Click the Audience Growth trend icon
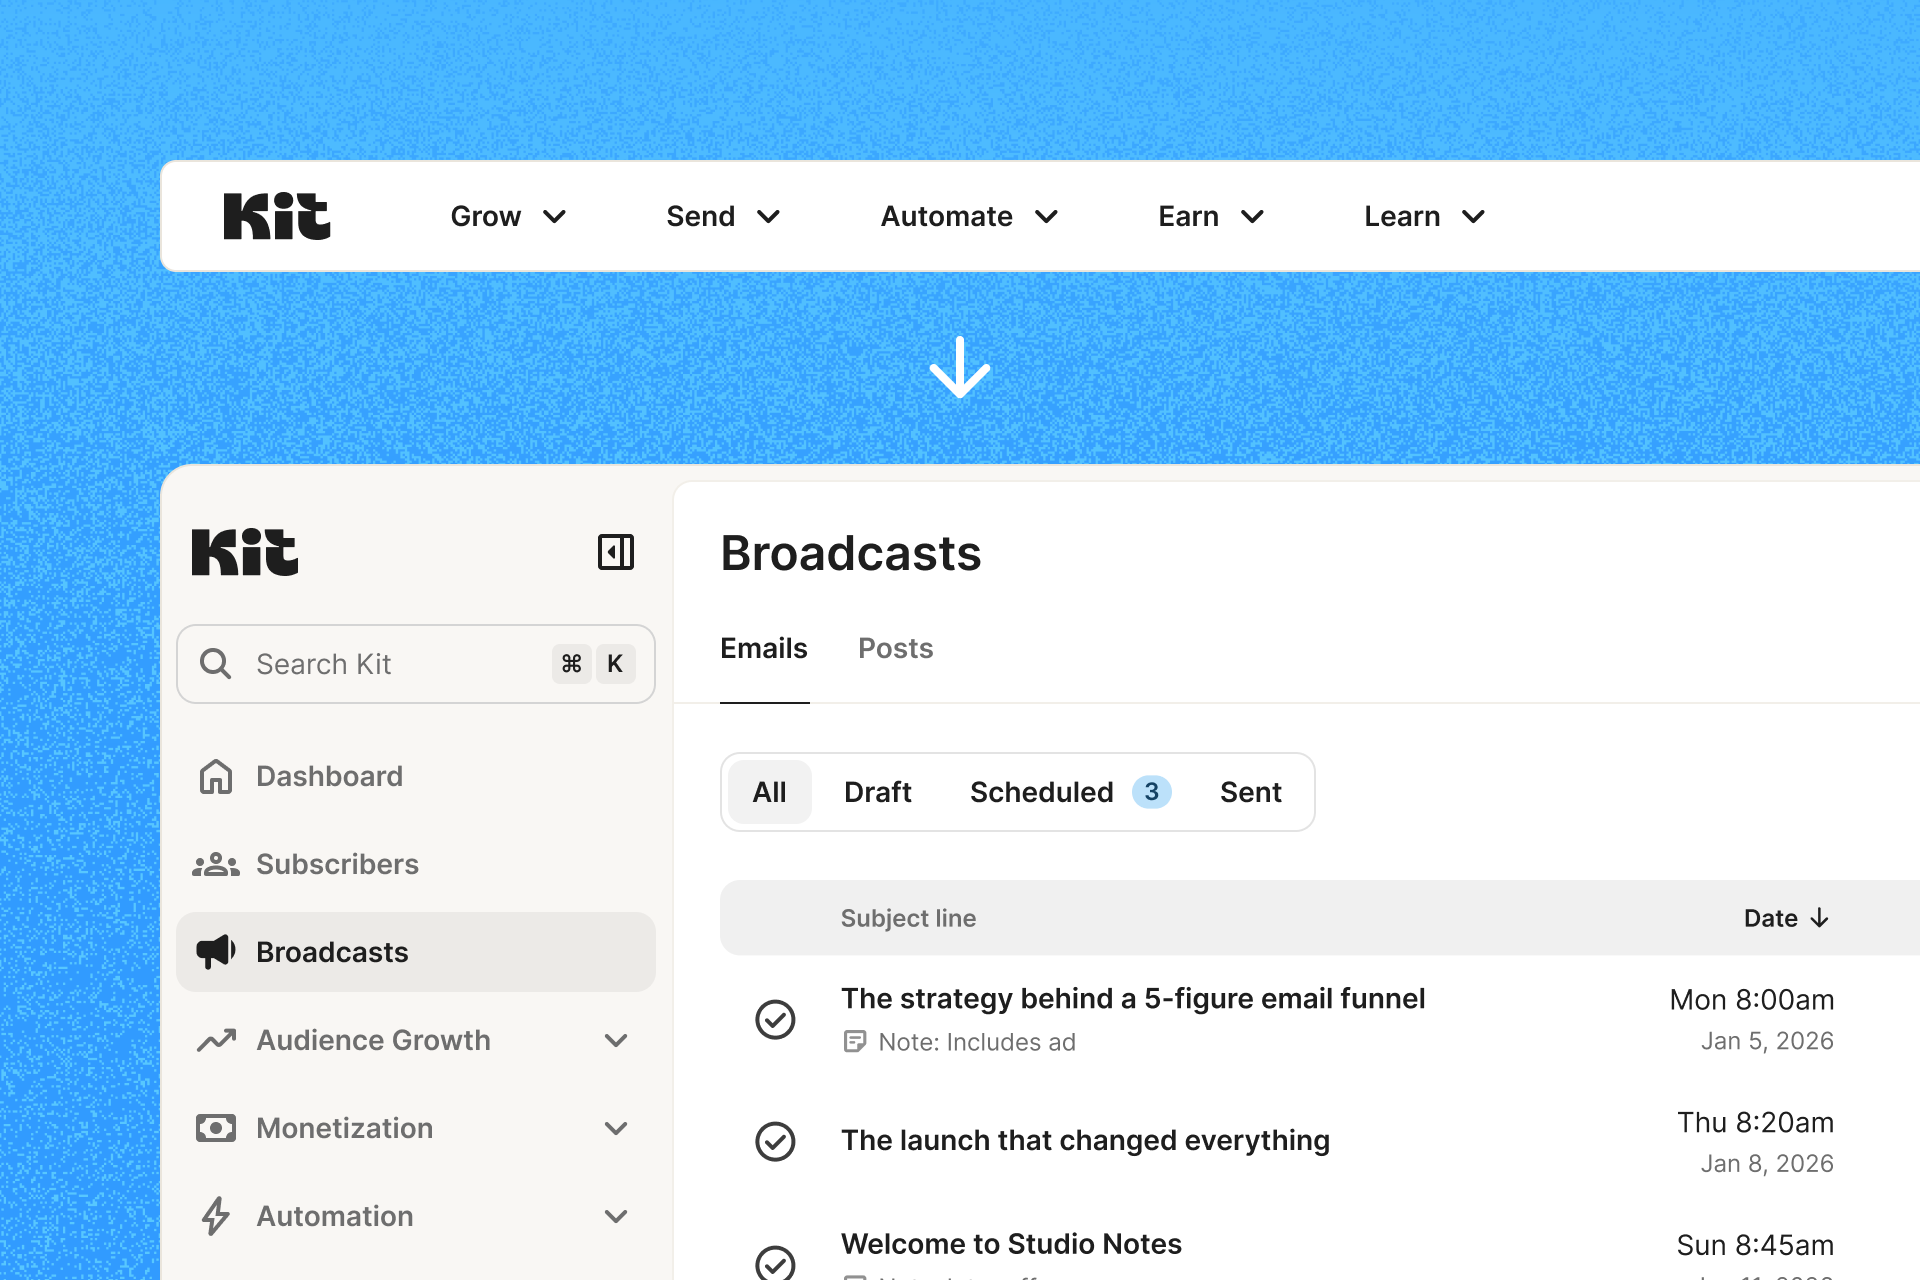 pos(215,1040)
